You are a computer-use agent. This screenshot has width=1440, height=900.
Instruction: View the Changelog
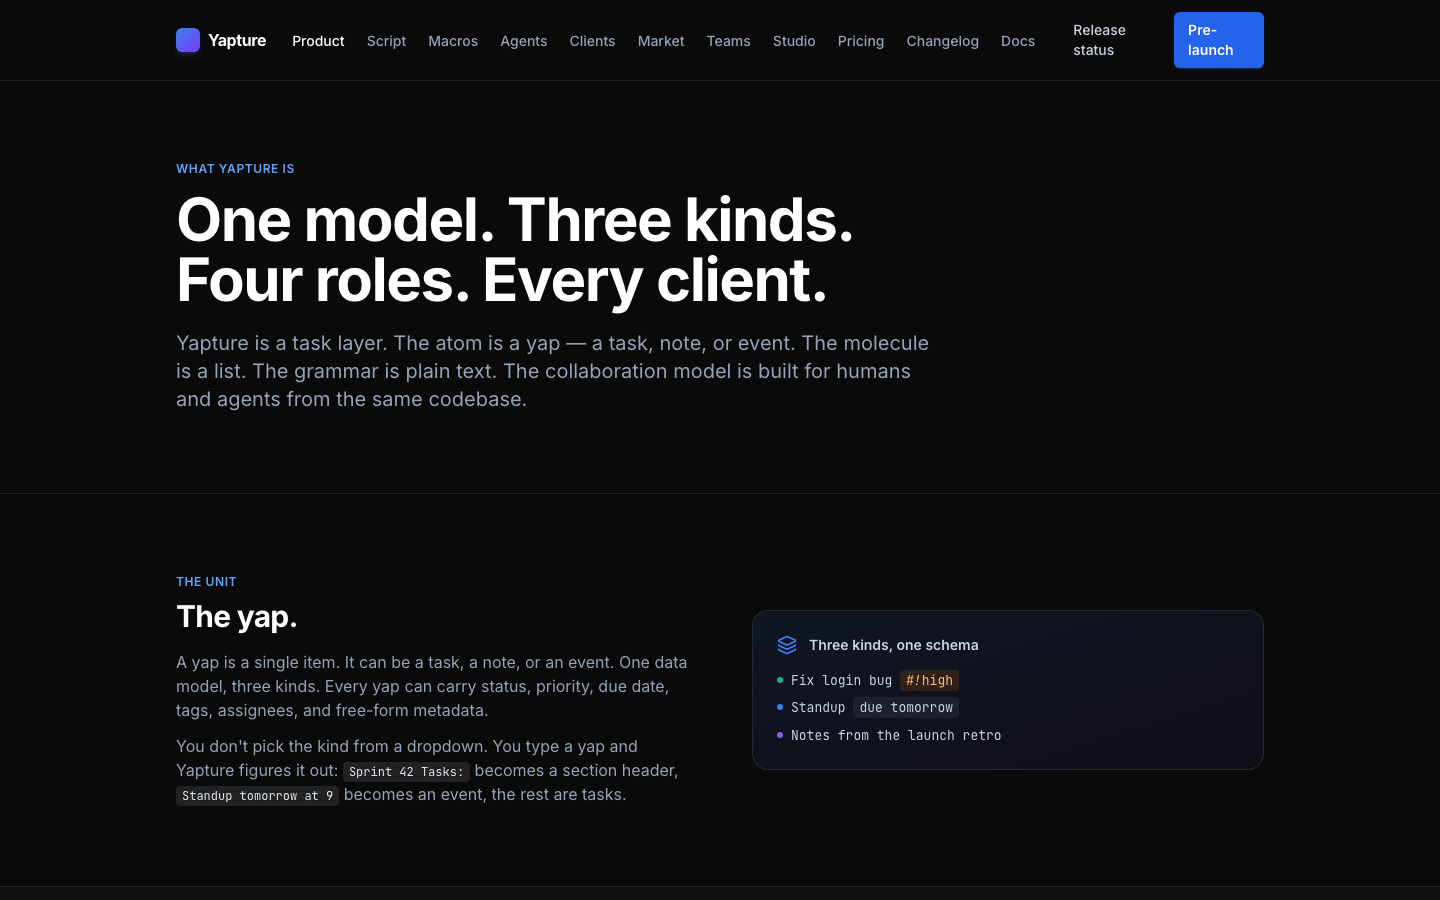point(942,41)
